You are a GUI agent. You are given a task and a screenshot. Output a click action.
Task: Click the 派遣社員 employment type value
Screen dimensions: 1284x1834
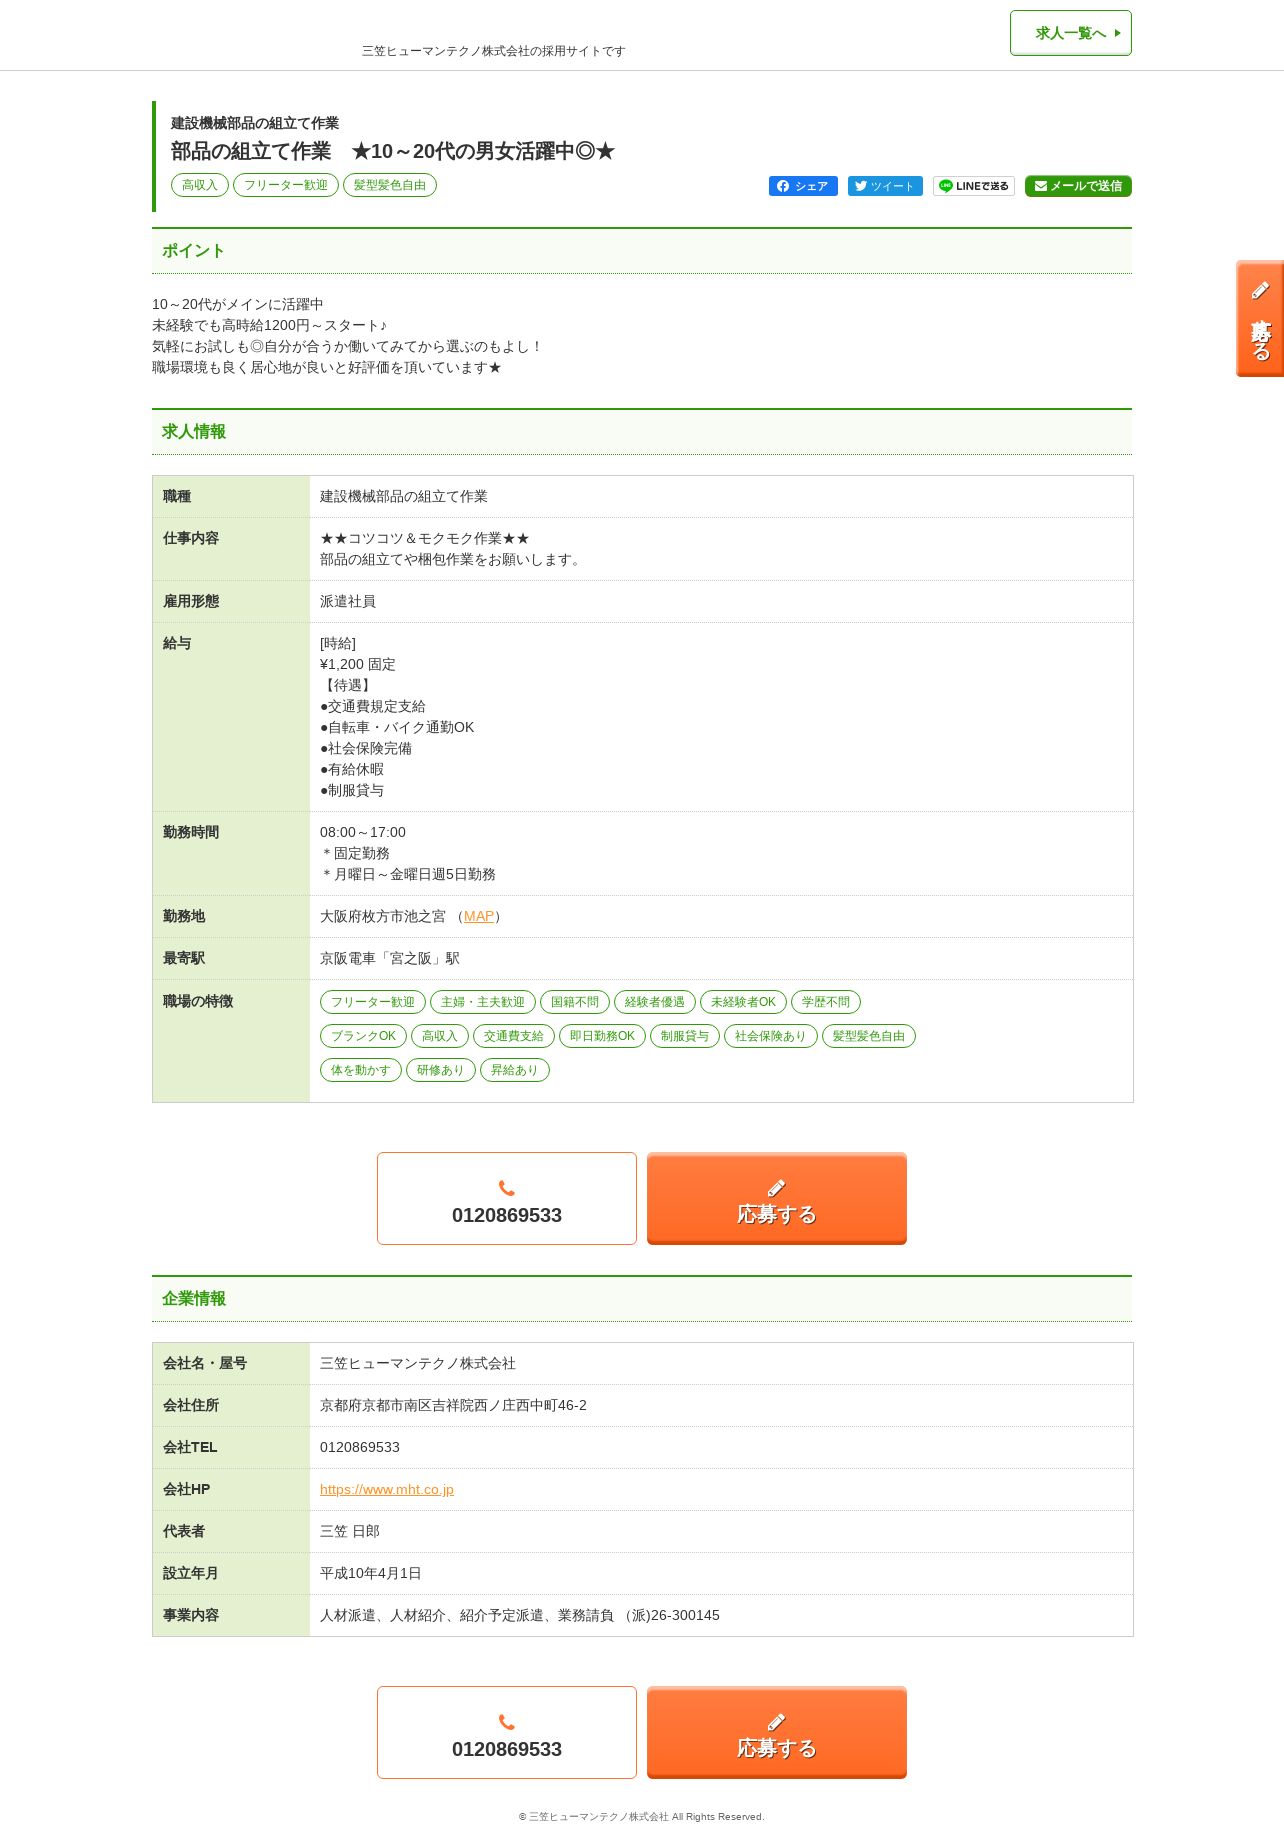348,601
